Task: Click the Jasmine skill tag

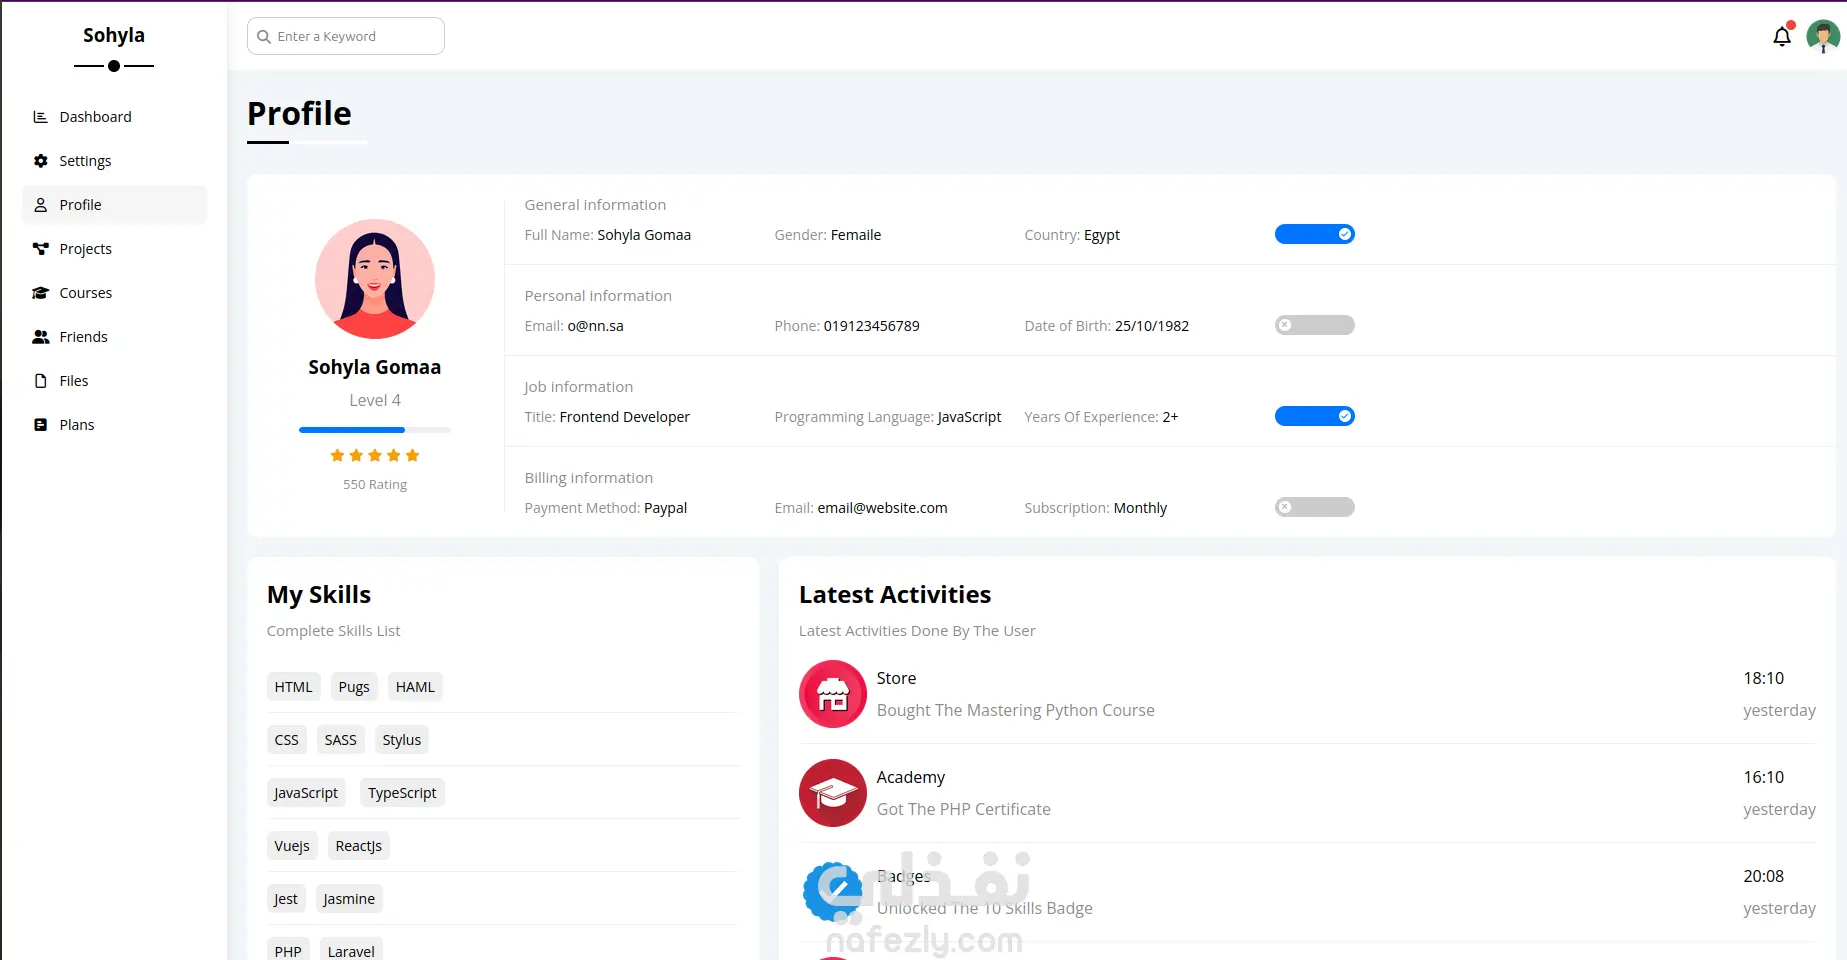Action: pyautogui.click(x=349, y=899)
